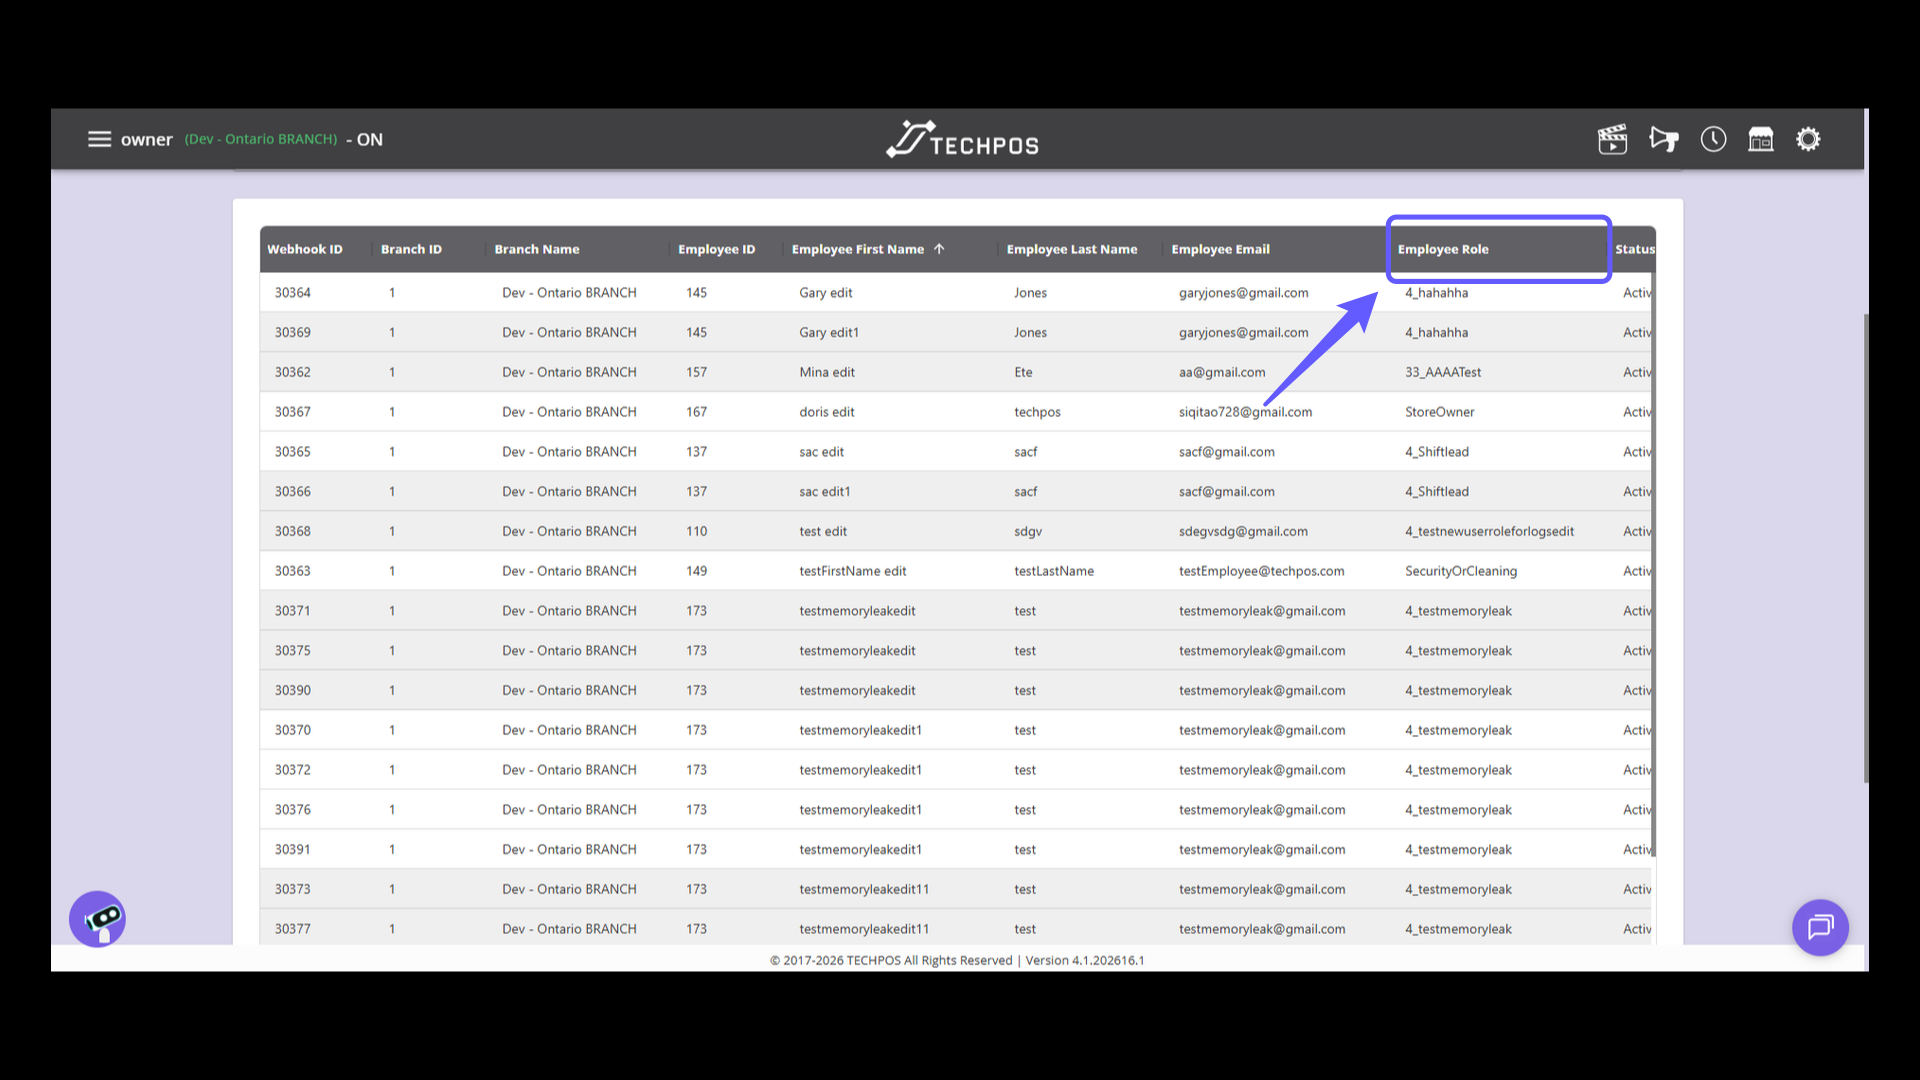Open history via the clock icon
This screenshot has width=1920, height=1080.
pos(1713,139)
